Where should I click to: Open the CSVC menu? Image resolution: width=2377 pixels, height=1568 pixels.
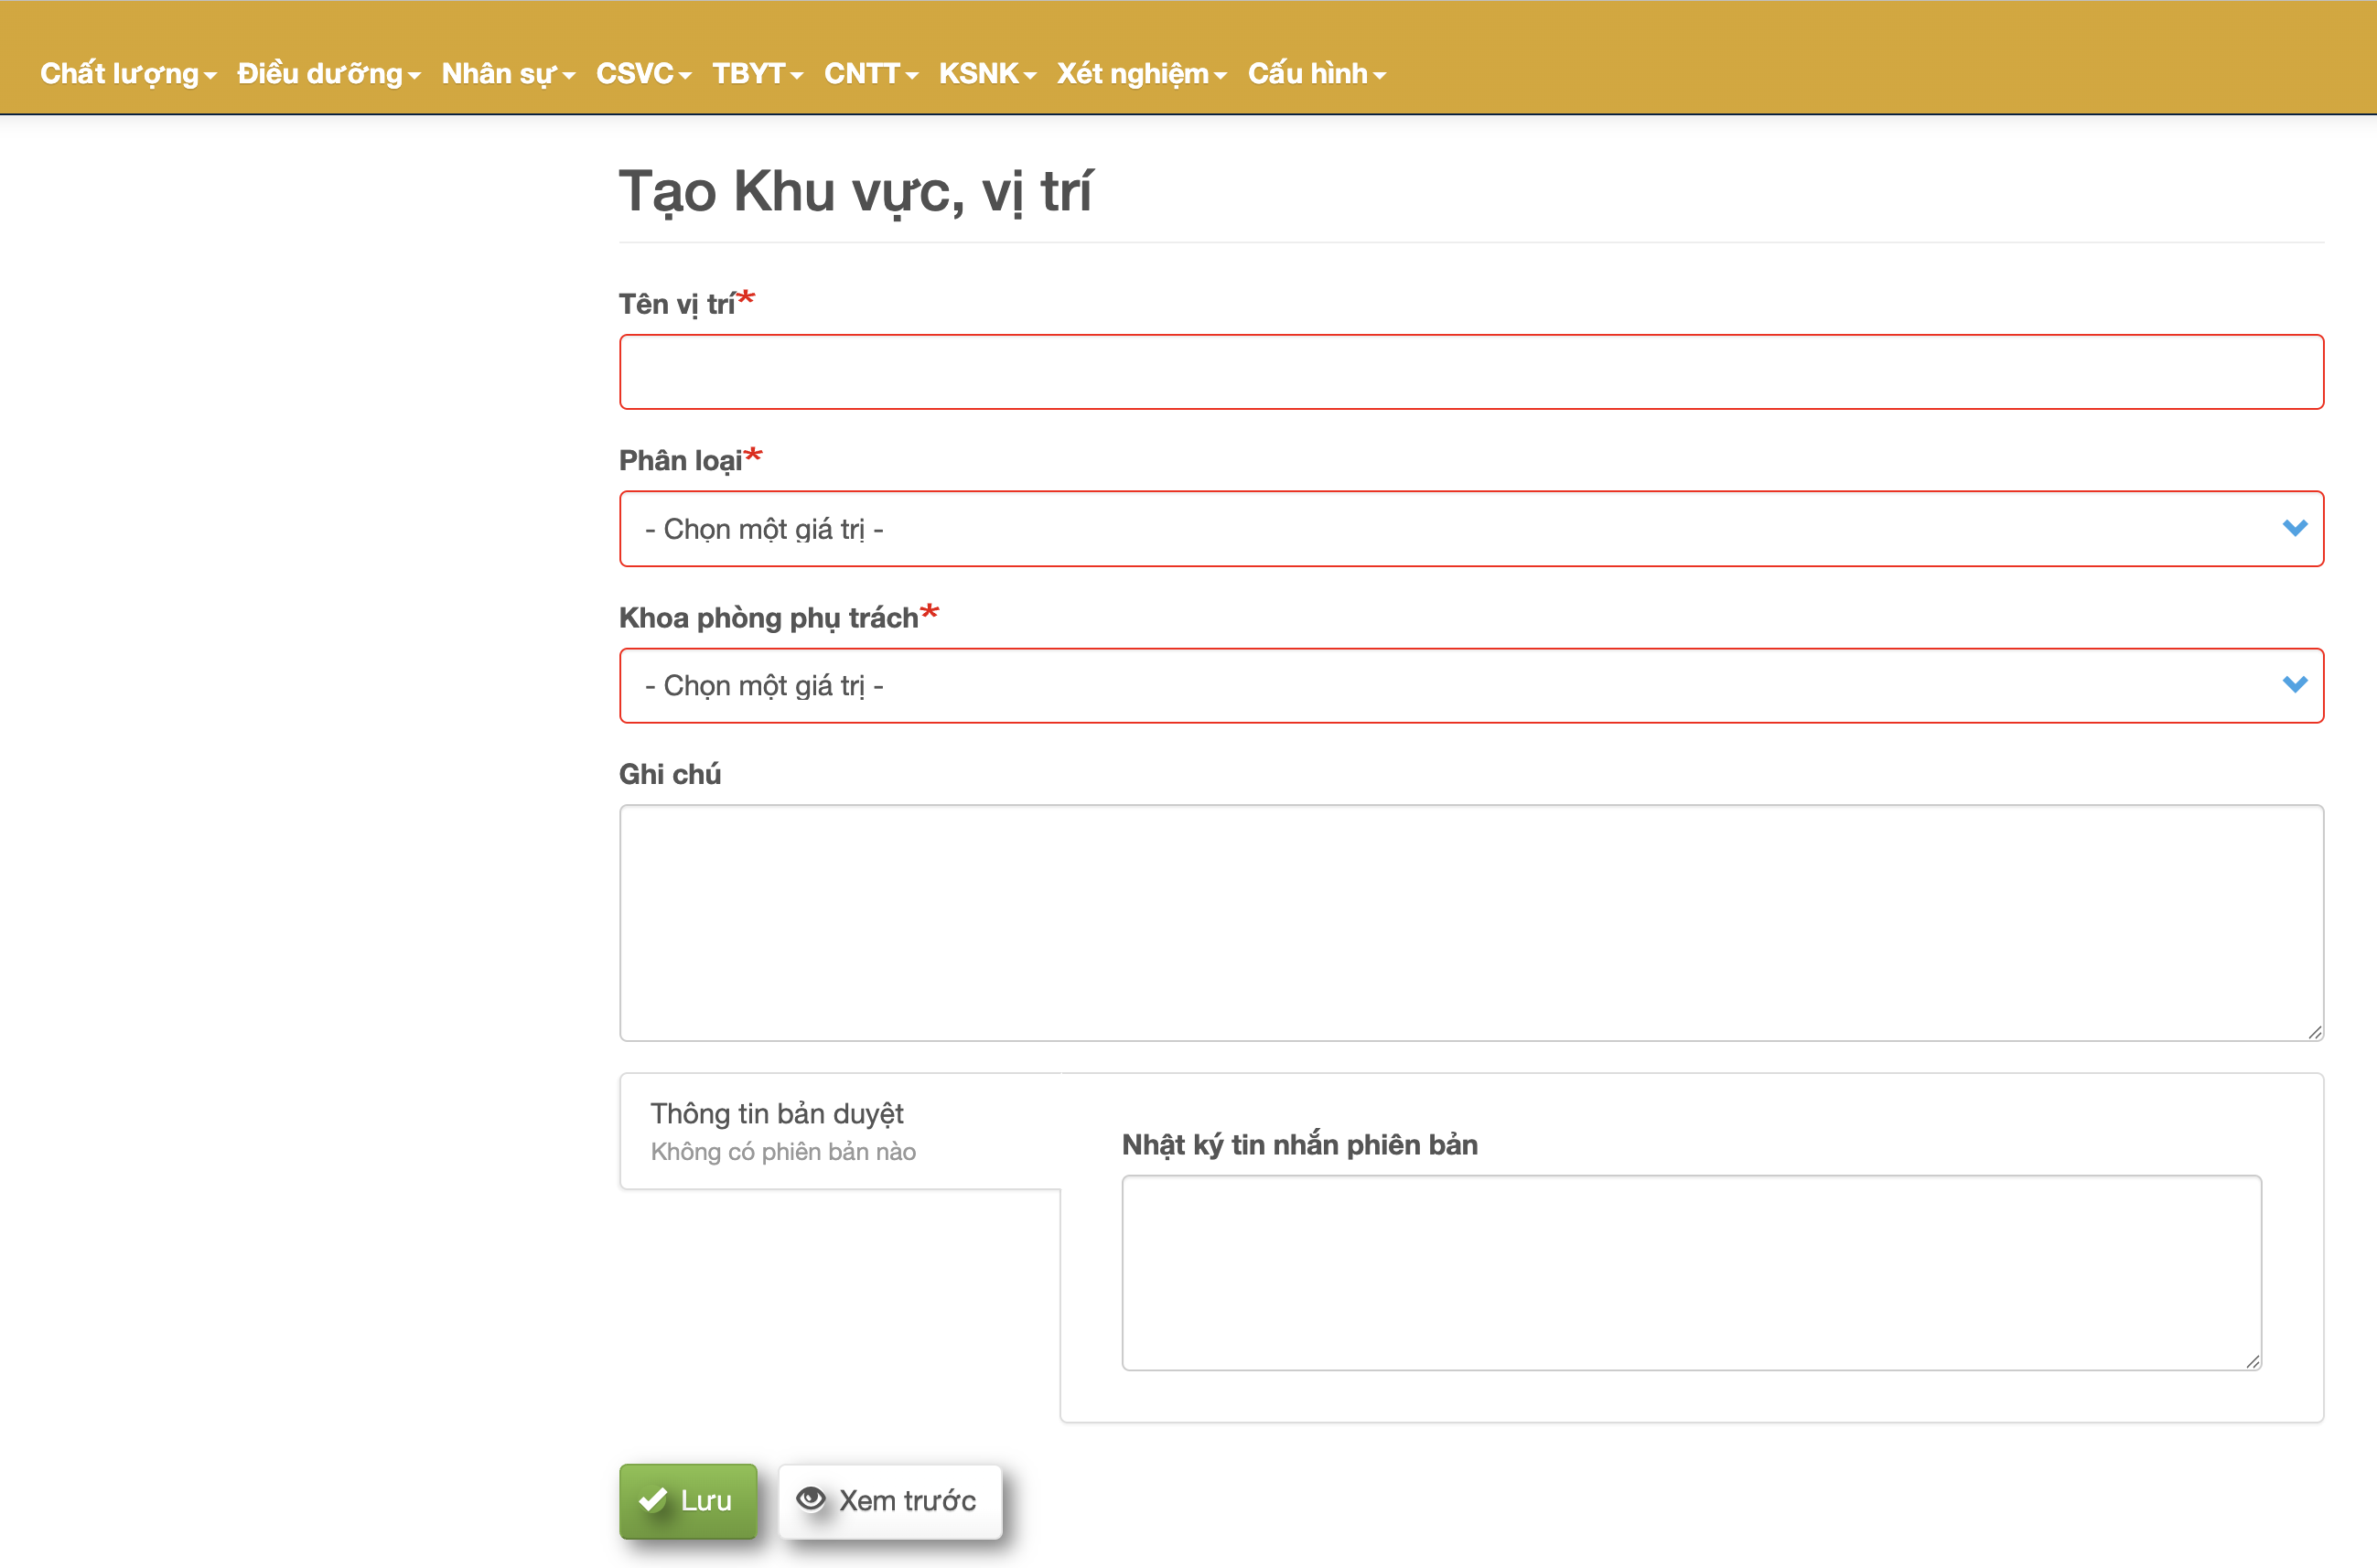(643, 74)
